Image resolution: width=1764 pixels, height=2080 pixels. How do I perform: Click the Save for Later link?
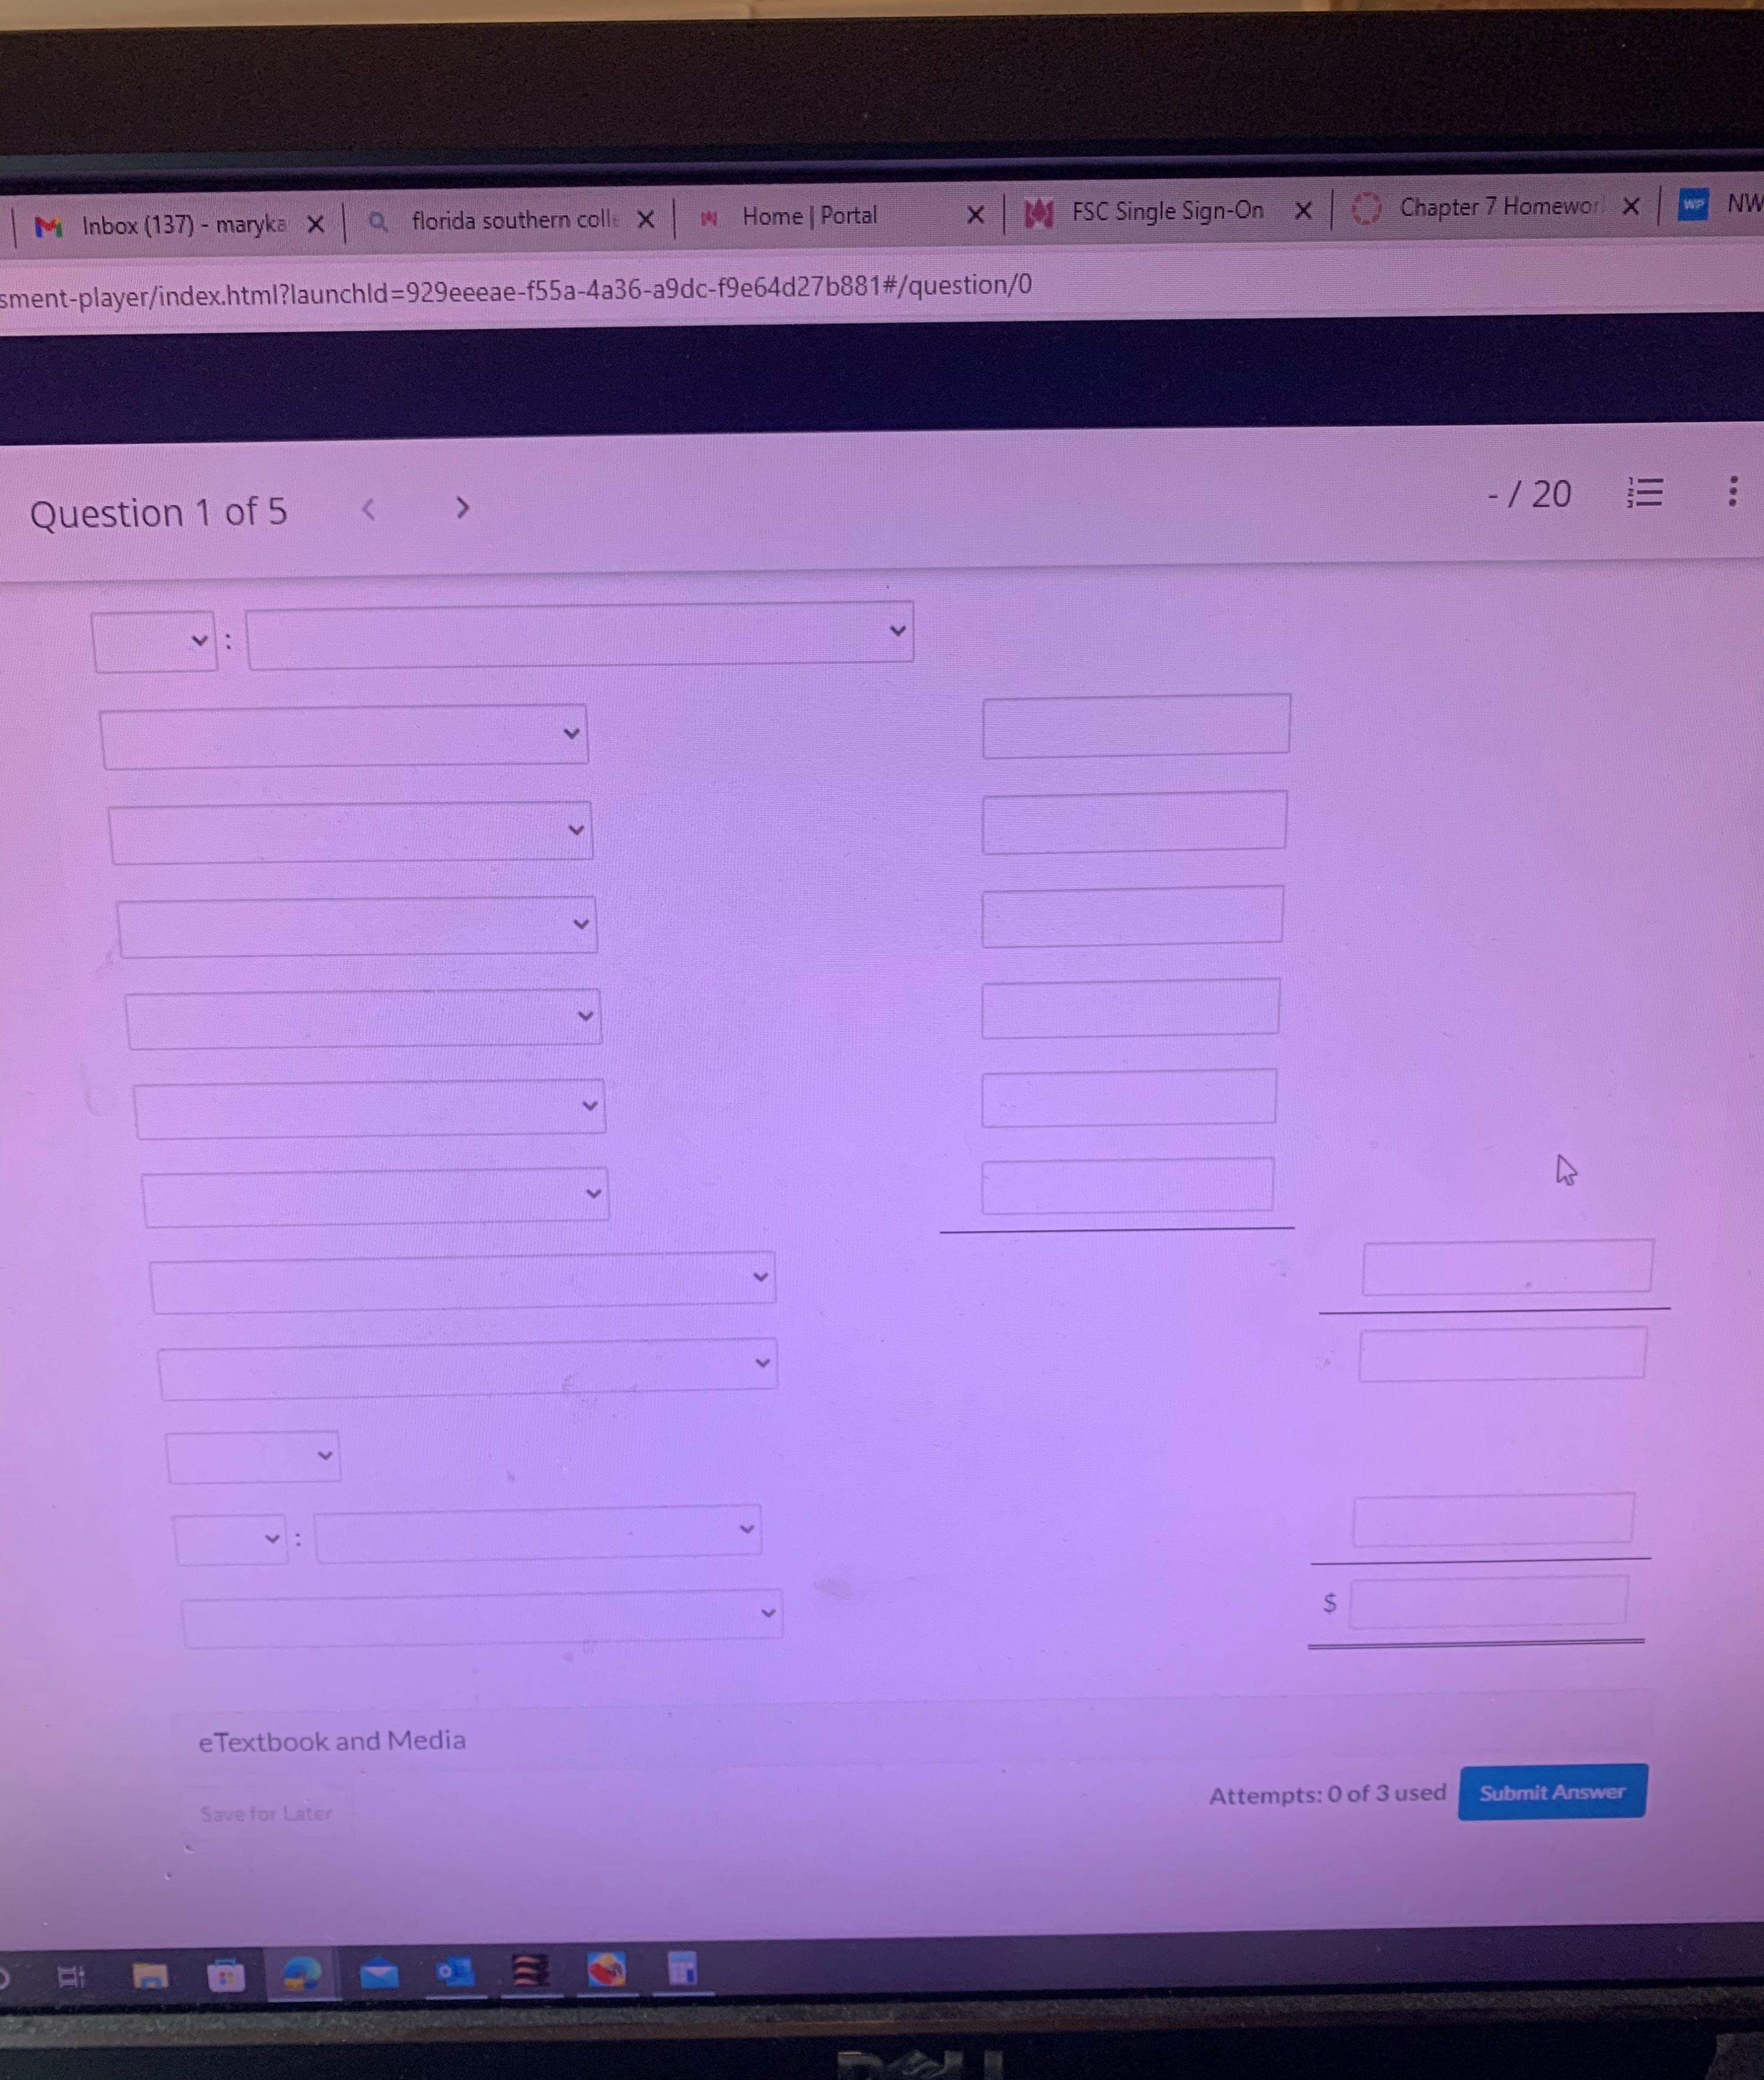[x=266, y=1813]
